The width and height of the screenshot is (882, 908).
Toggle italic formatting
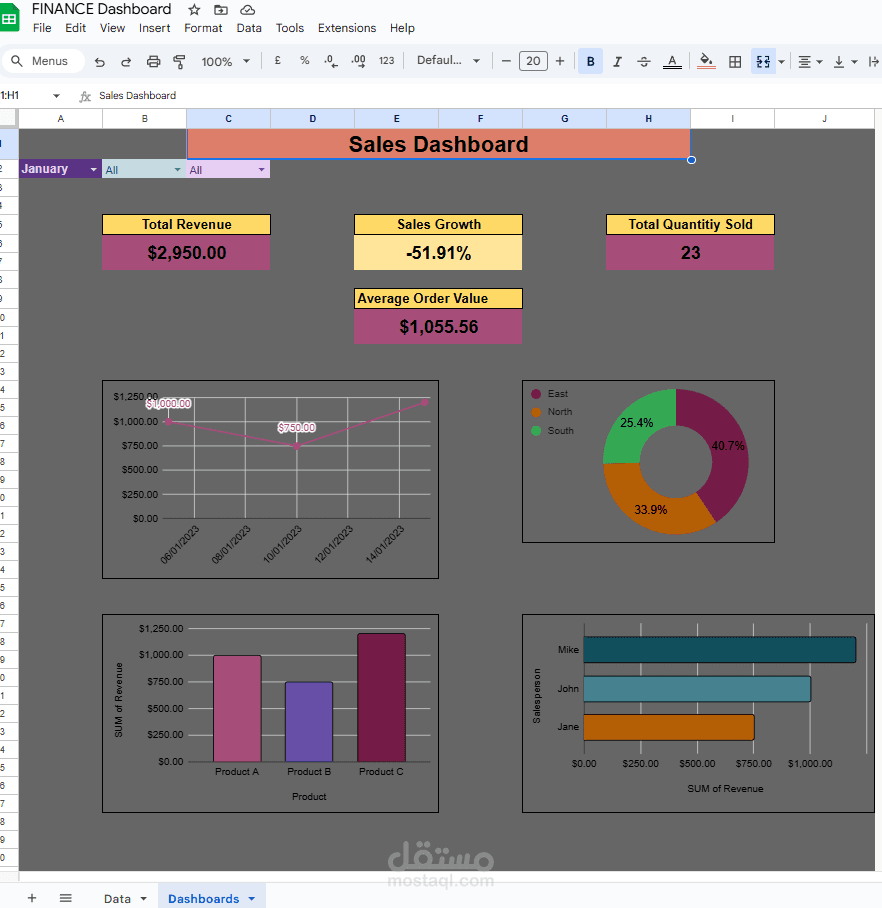pos(616,61)
